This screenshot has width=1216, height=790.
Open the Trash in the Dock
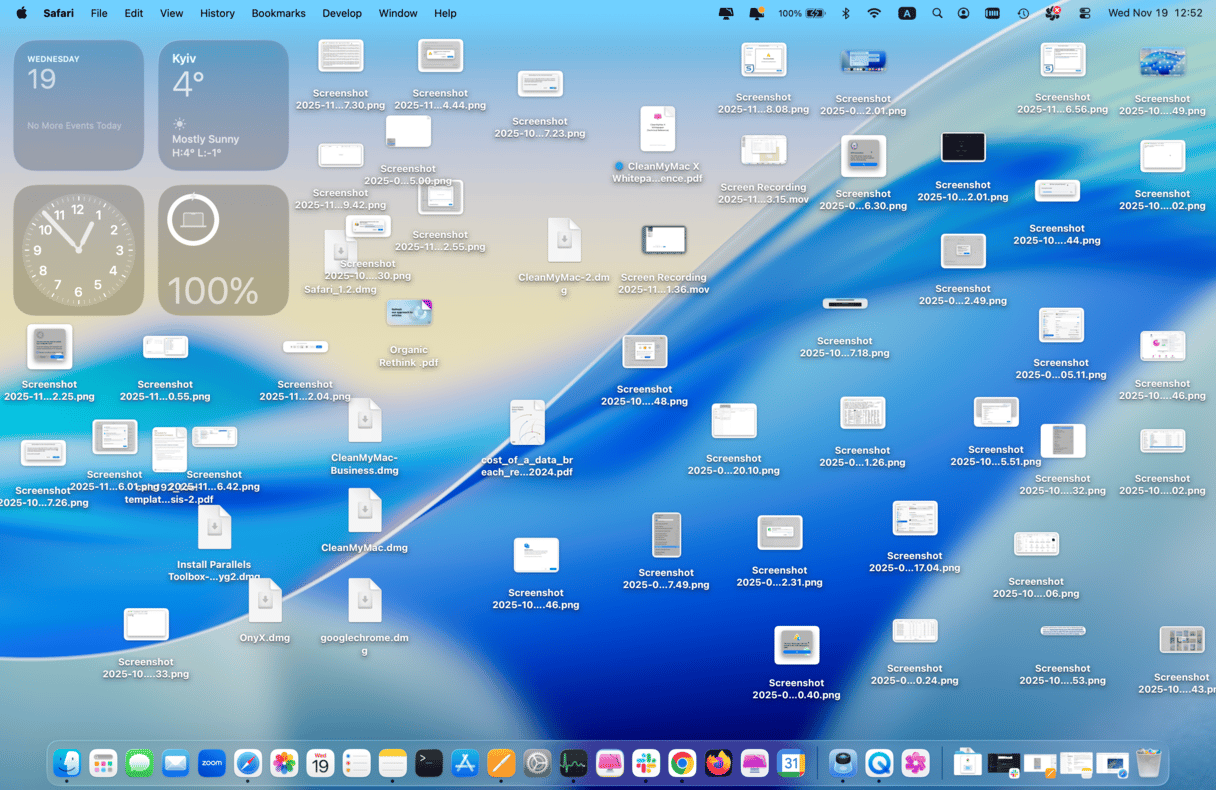pos(1149,764)
